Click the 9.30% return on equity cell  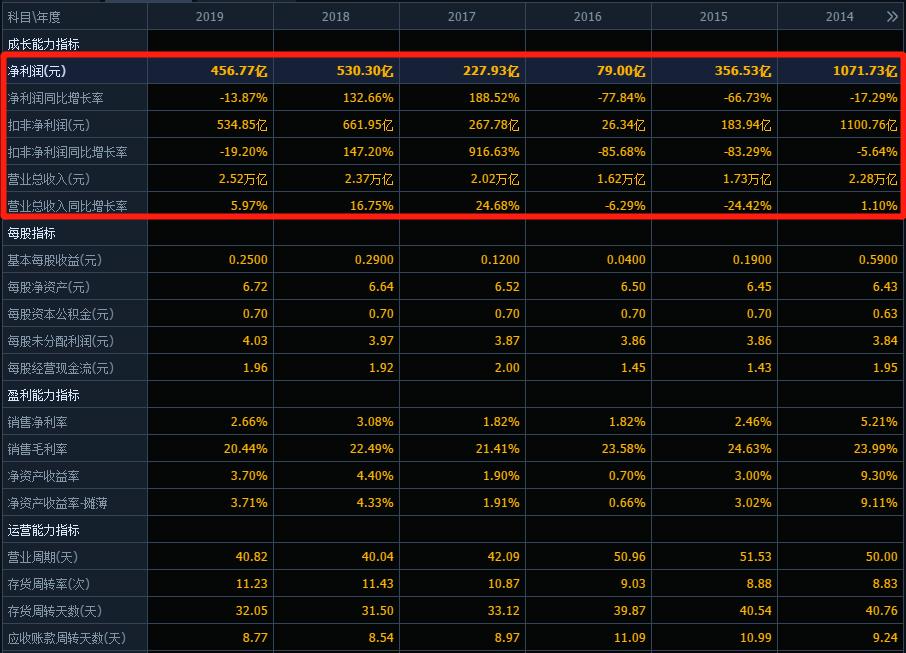[x=879, y=476]
